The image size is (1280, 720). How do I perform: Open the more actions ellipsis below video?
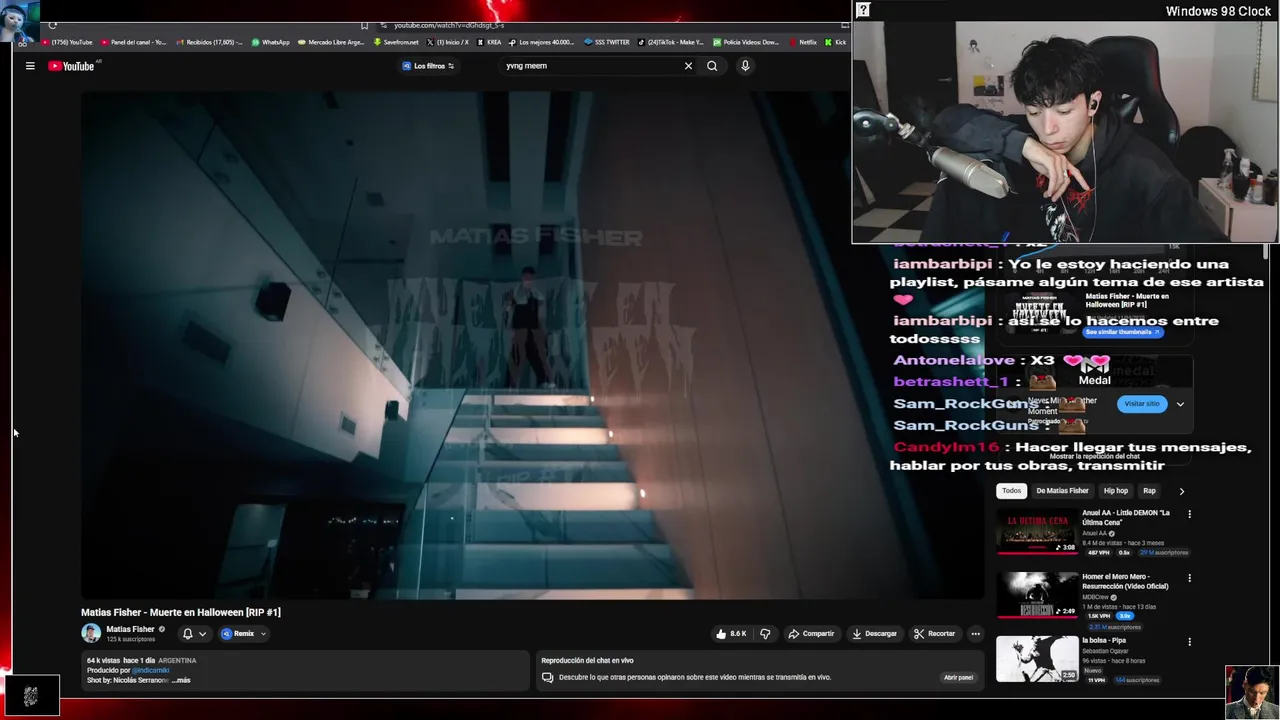(x=975, y=633)
